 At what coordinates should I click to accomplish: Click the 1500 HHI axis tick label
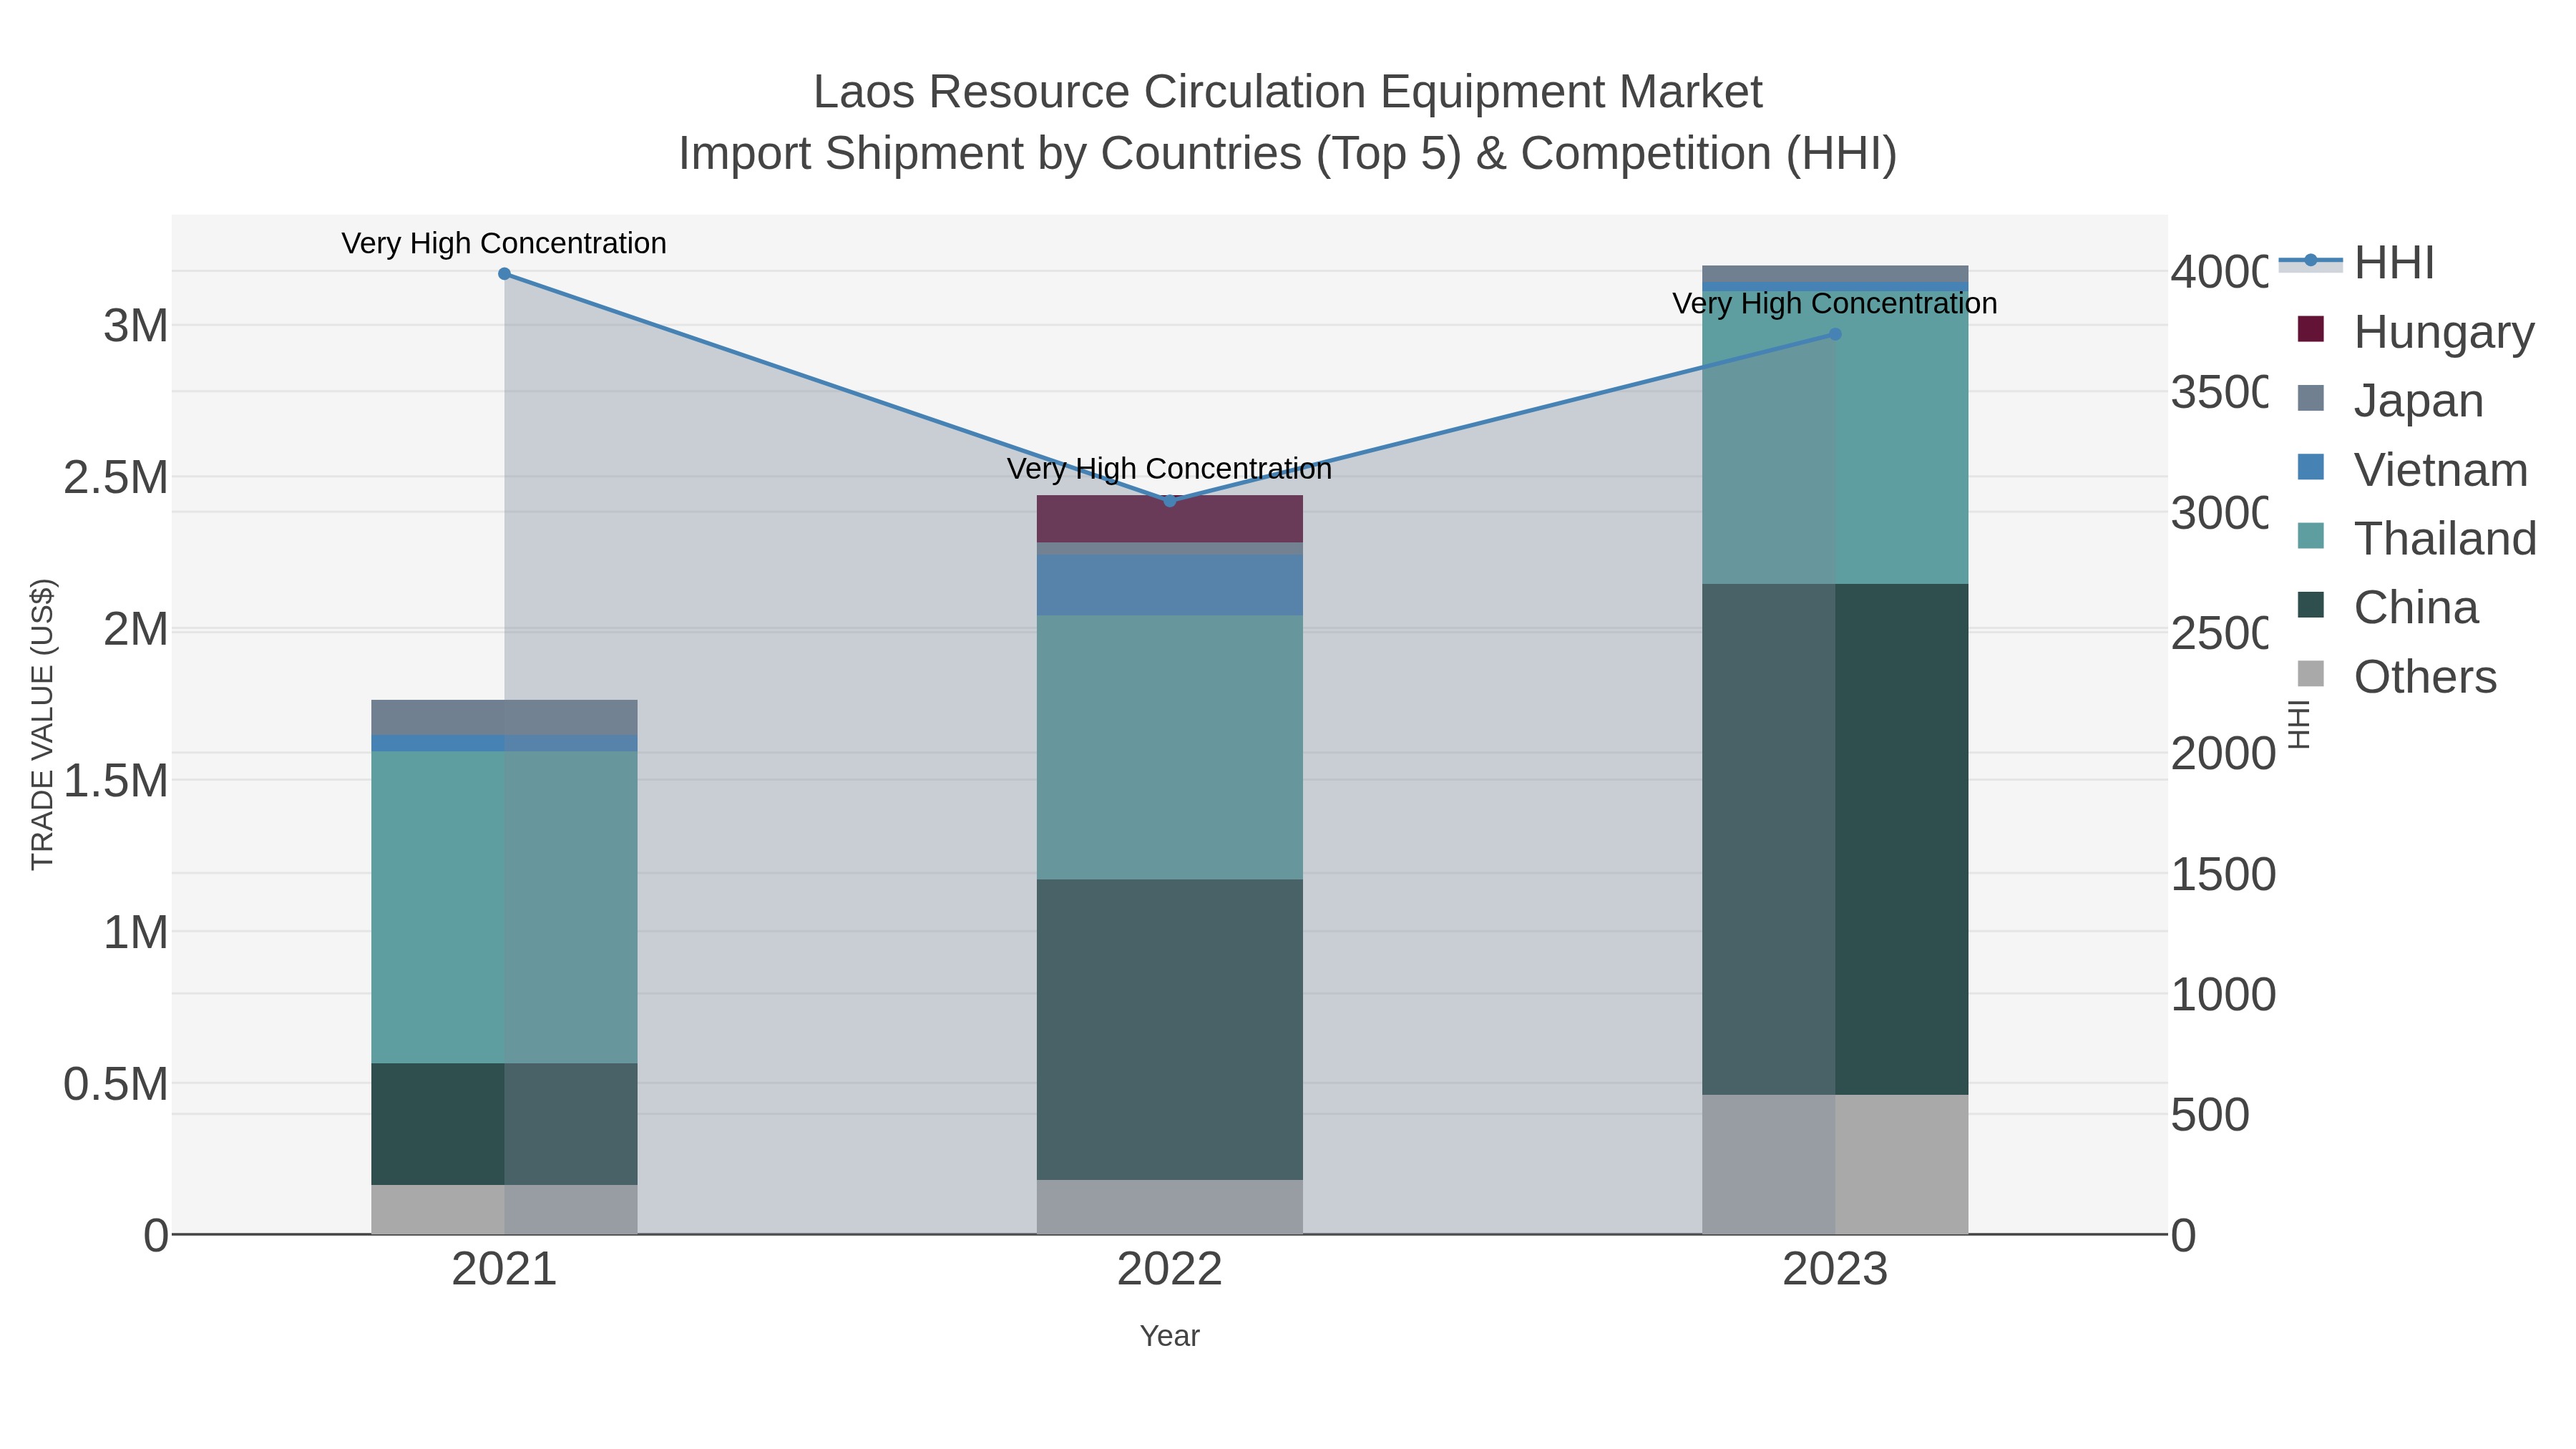pos(2223,875)
